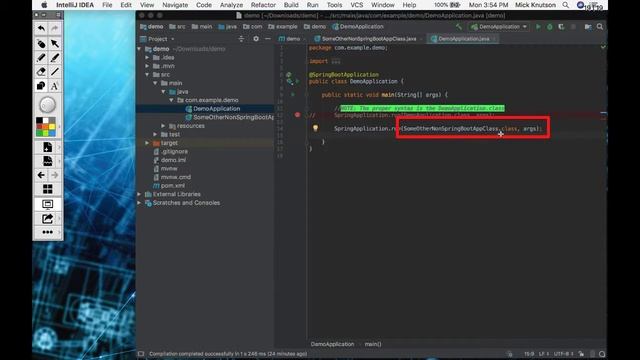Select the eraser annotation tool
Image resolution: width=640 pixels, height=360 pixels.
click(x=41, y=72)
